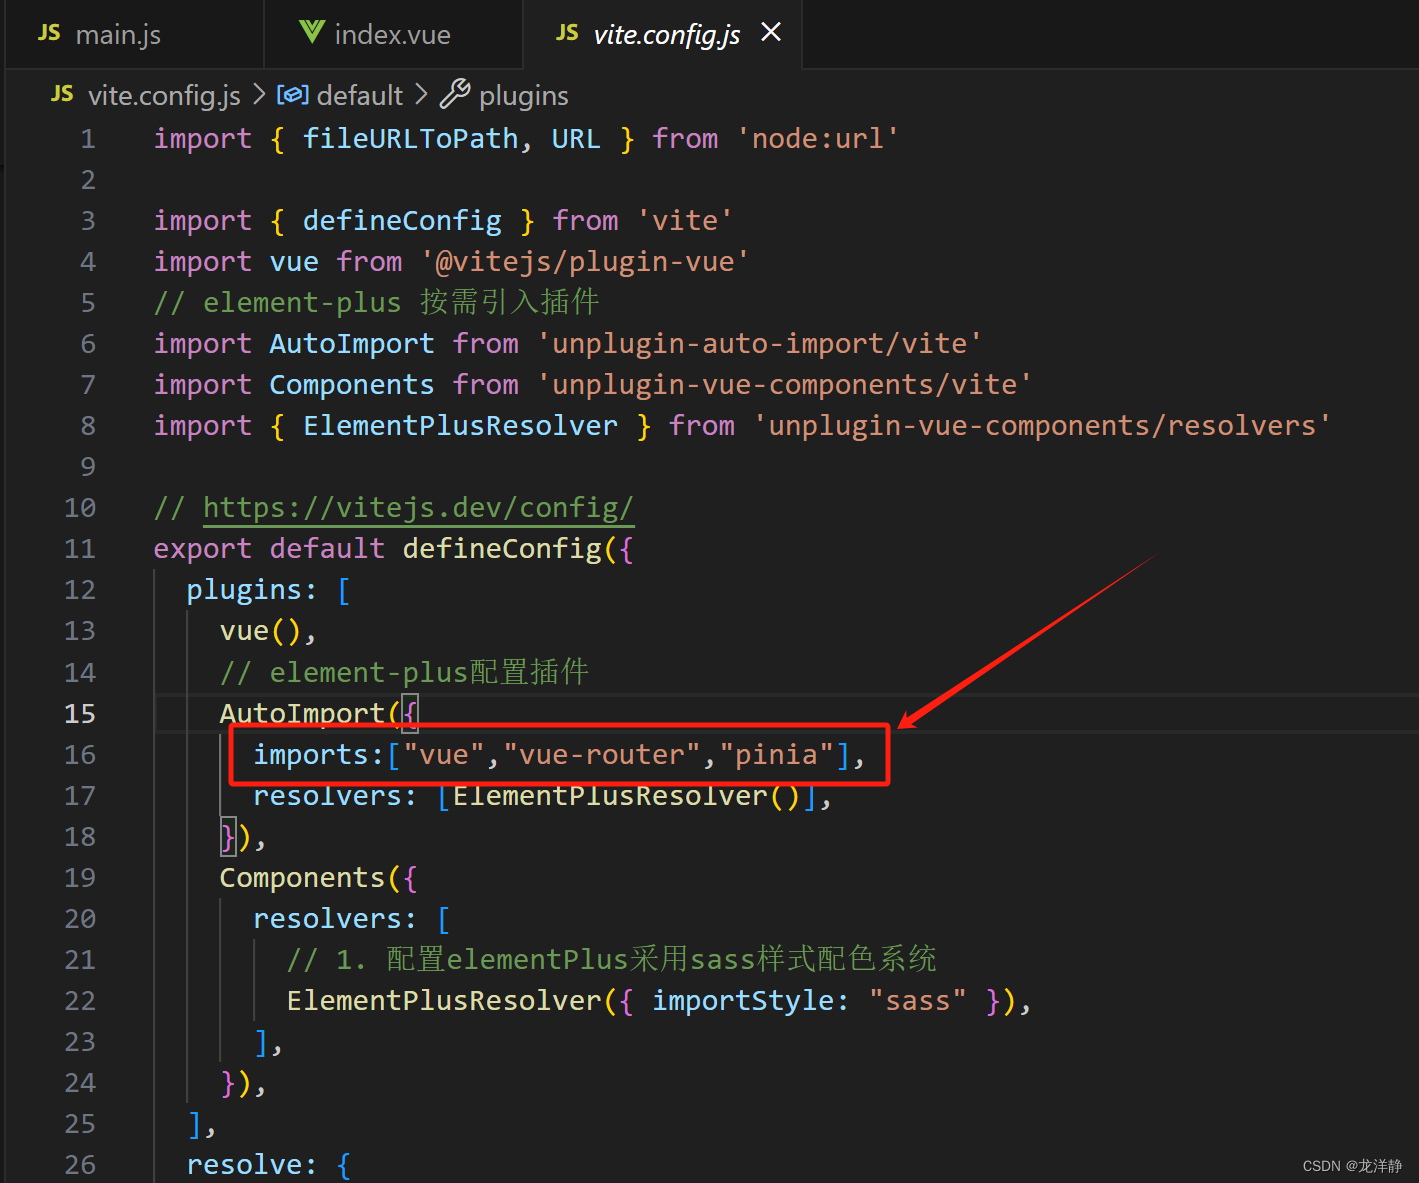Click the Vue logo on the index.vue tab

point(311,32)
